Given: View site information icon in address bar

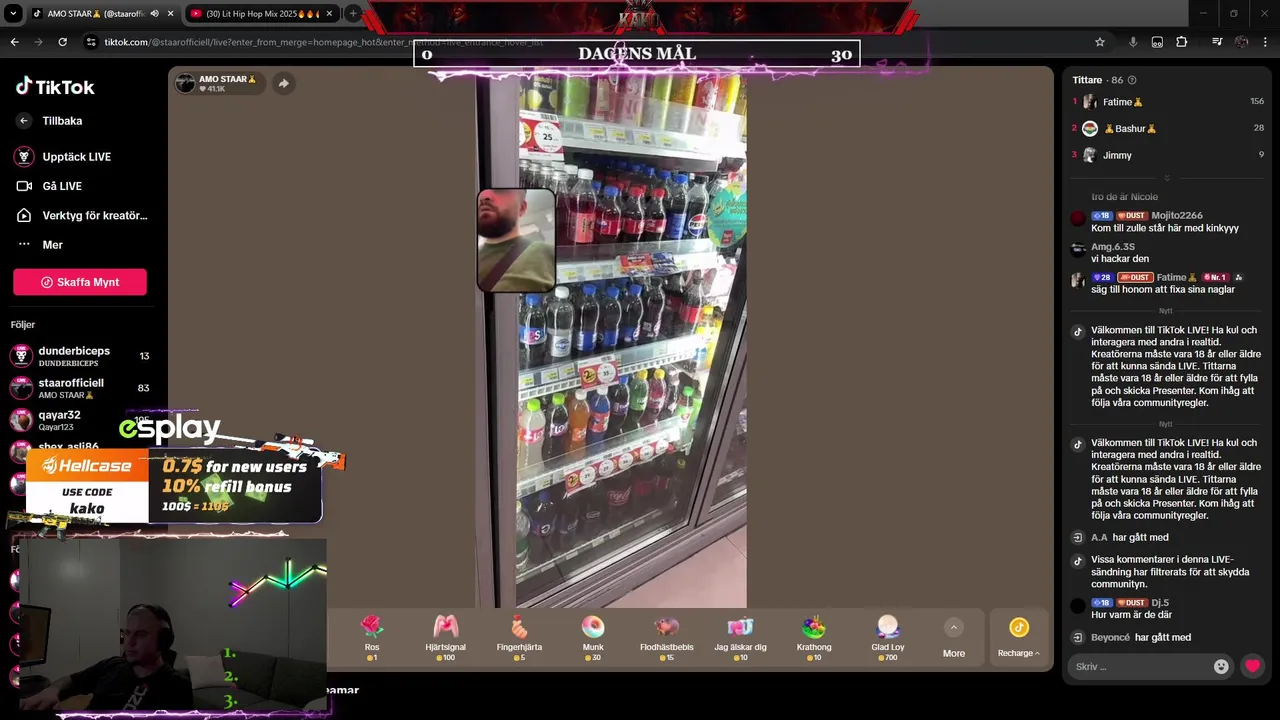Looking at the screenshot, I should coord(91,42).
